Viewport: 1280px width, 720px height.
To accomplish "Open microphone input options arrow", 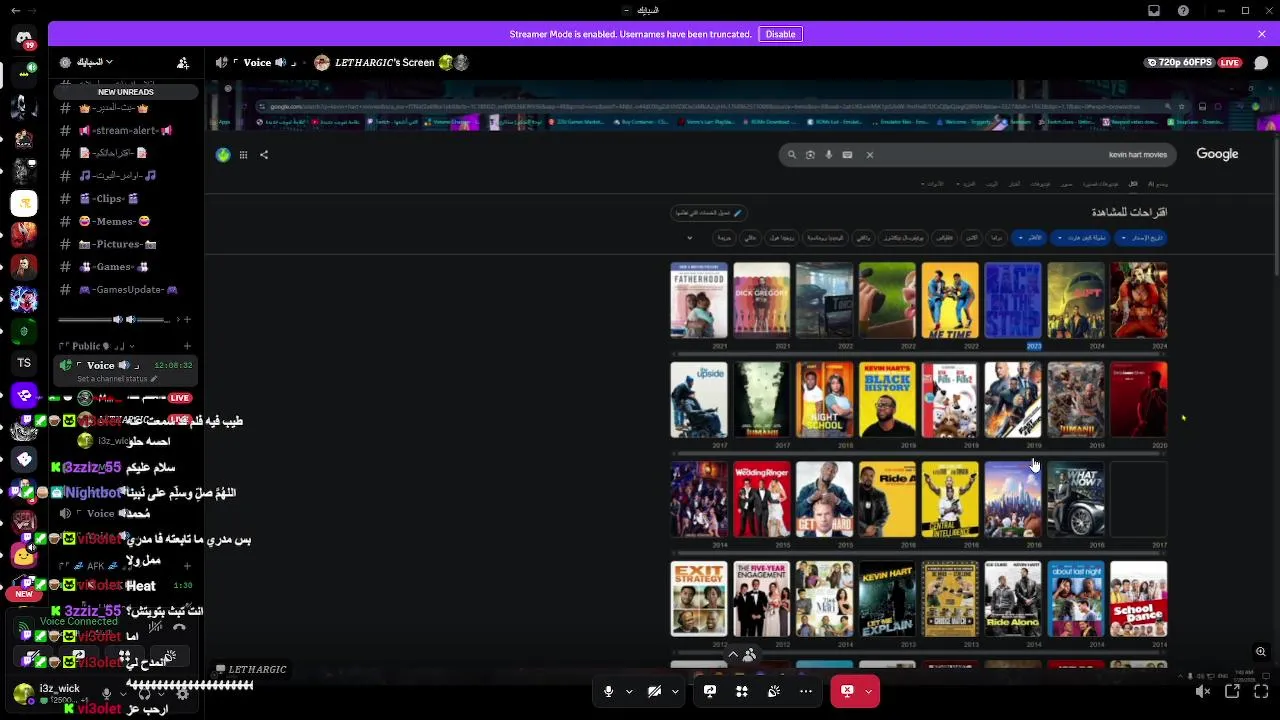I will [629, 691].
